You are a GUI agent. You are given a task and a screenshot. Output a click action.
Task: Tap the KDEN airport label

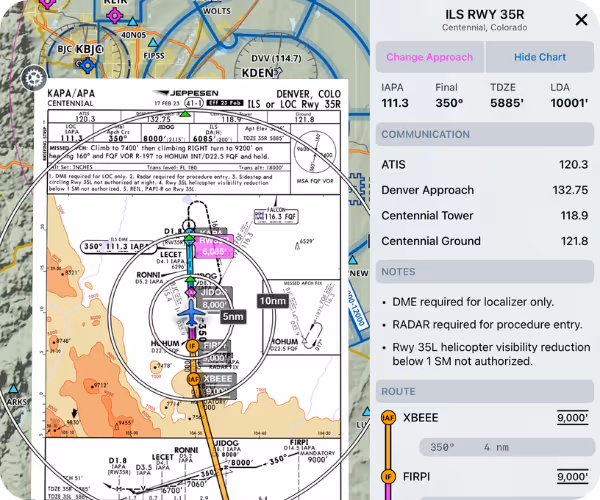[x=258, y=73]
